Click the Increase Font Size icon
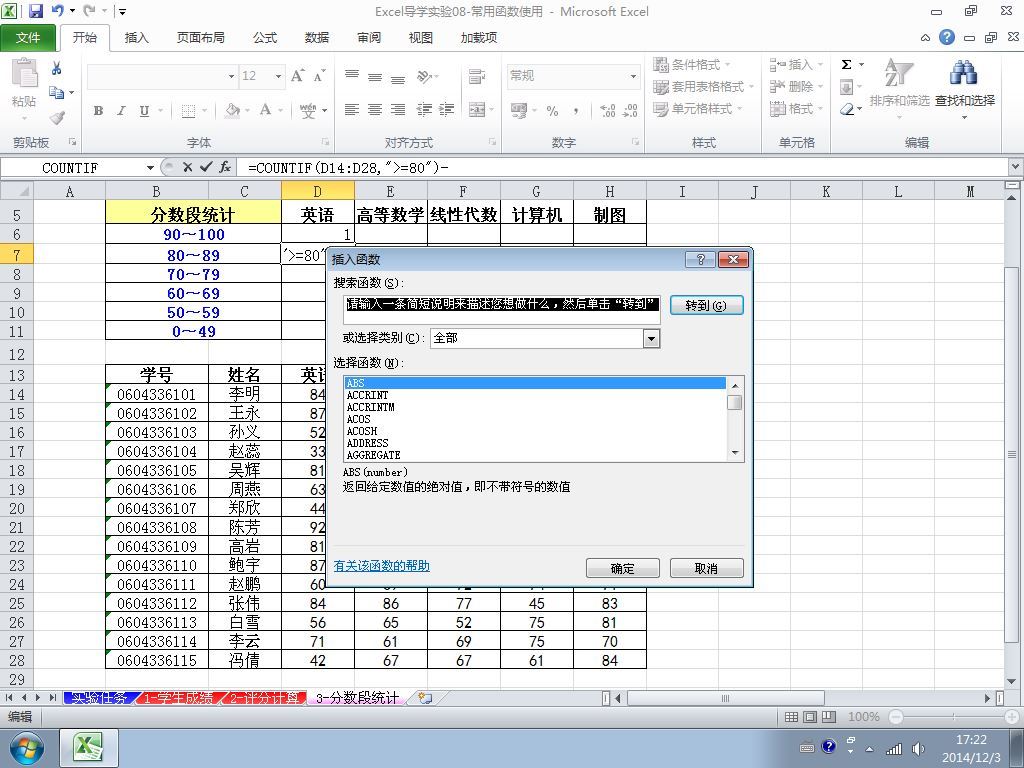 pyautogui.click(x=297, y=76)
